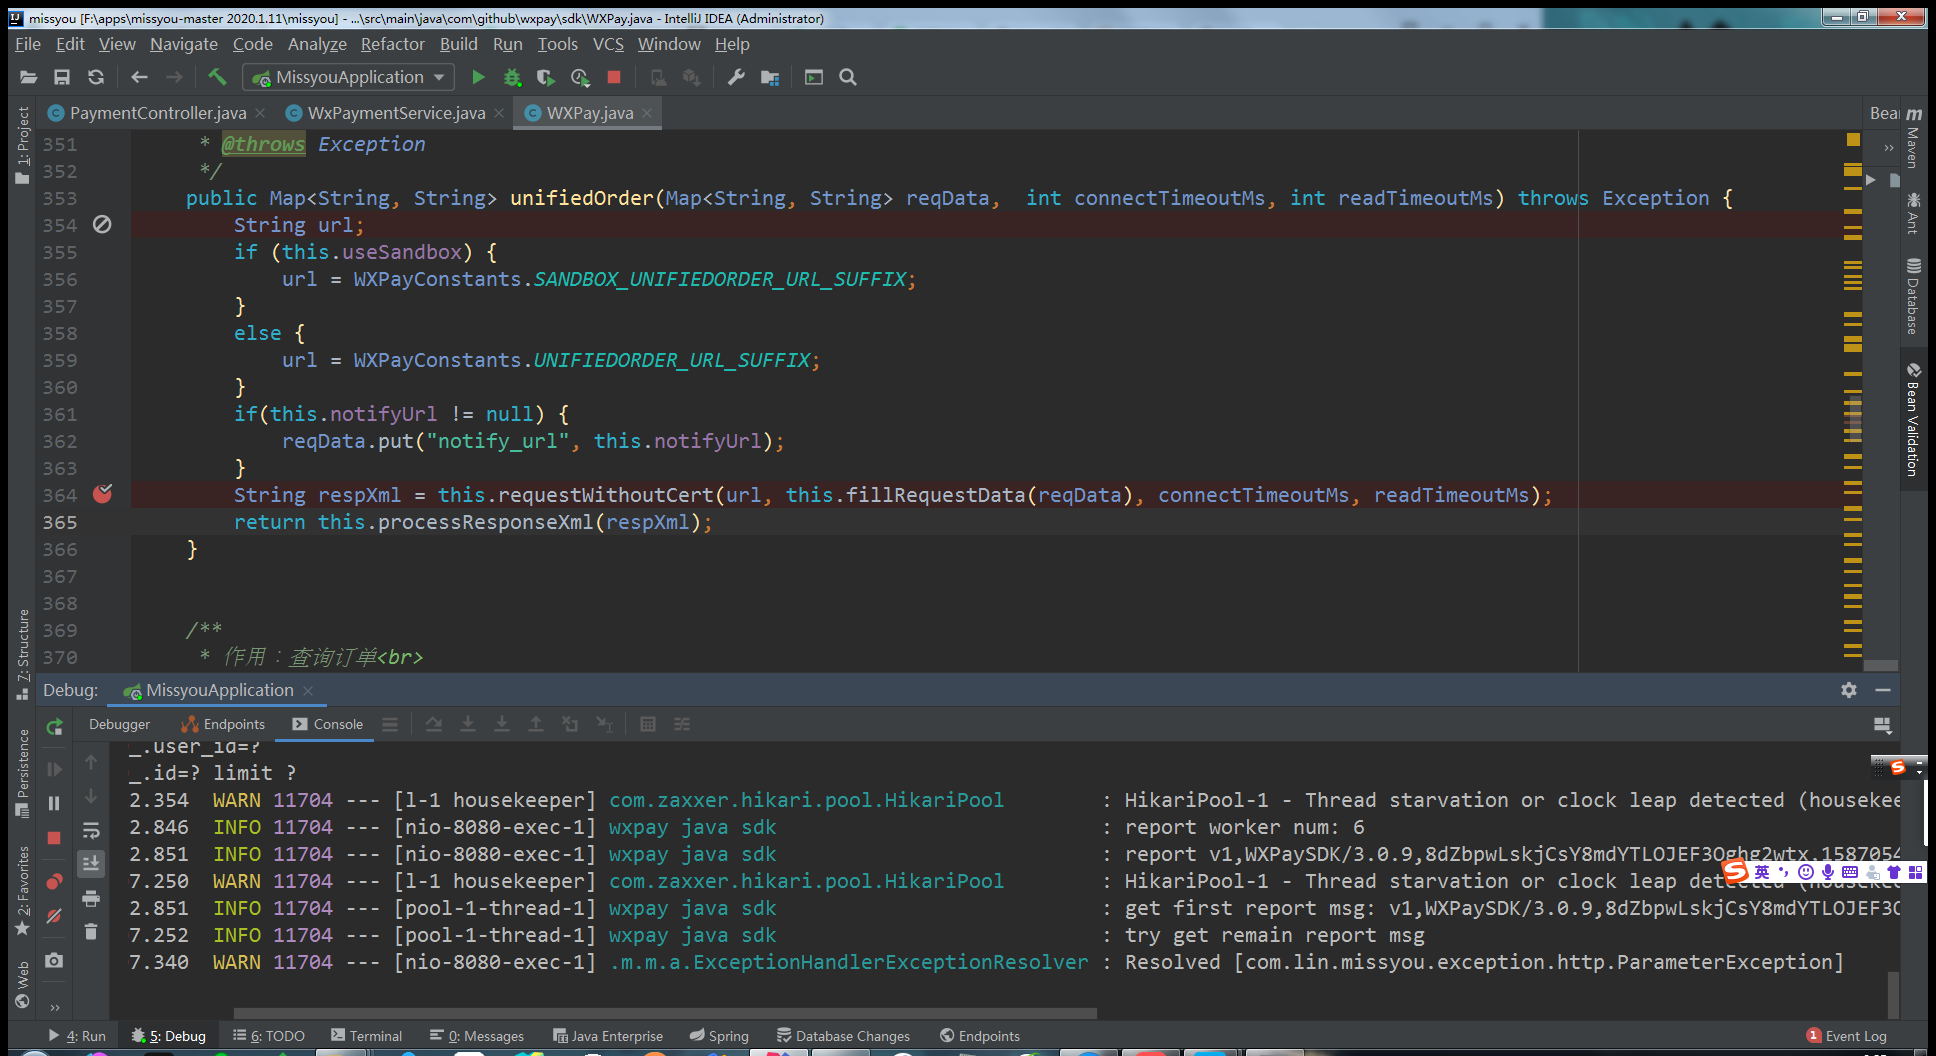The image size is (1936, 1056).
Task: Toggle scroll to end in the console
Action: click(x=91, y=863)
